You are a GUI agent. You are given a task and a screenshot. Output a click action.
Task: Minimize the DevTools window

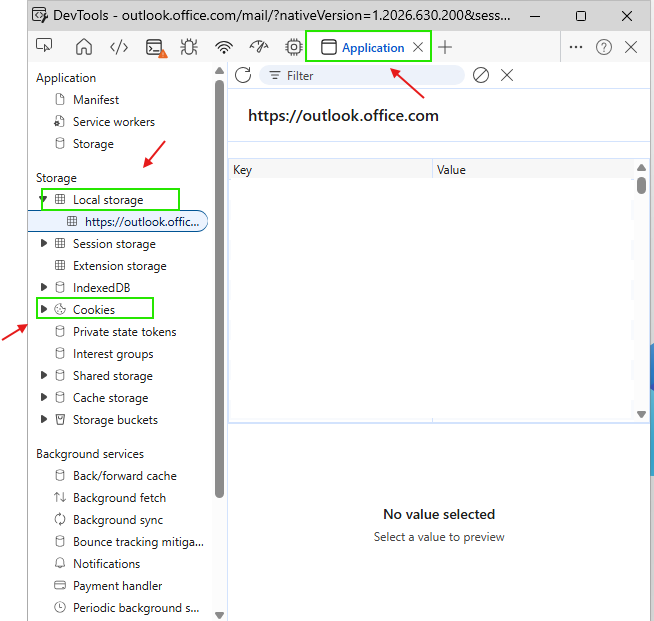(535, 17)
